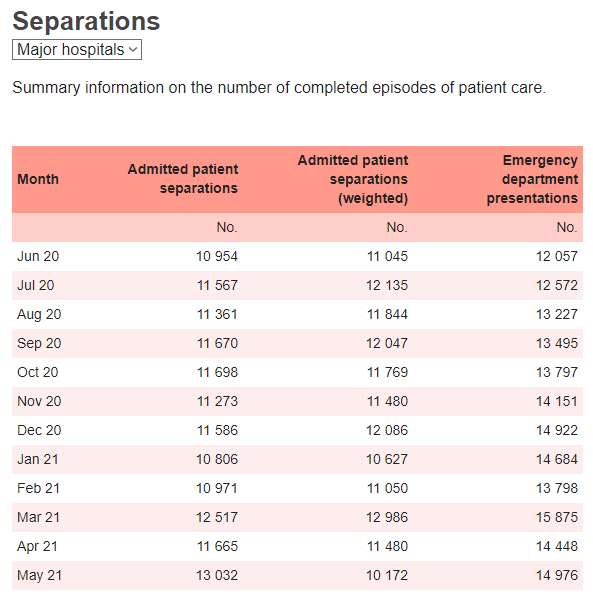Click the Sep 20 row label
The image size is (593, 597).
coord(39,343)
